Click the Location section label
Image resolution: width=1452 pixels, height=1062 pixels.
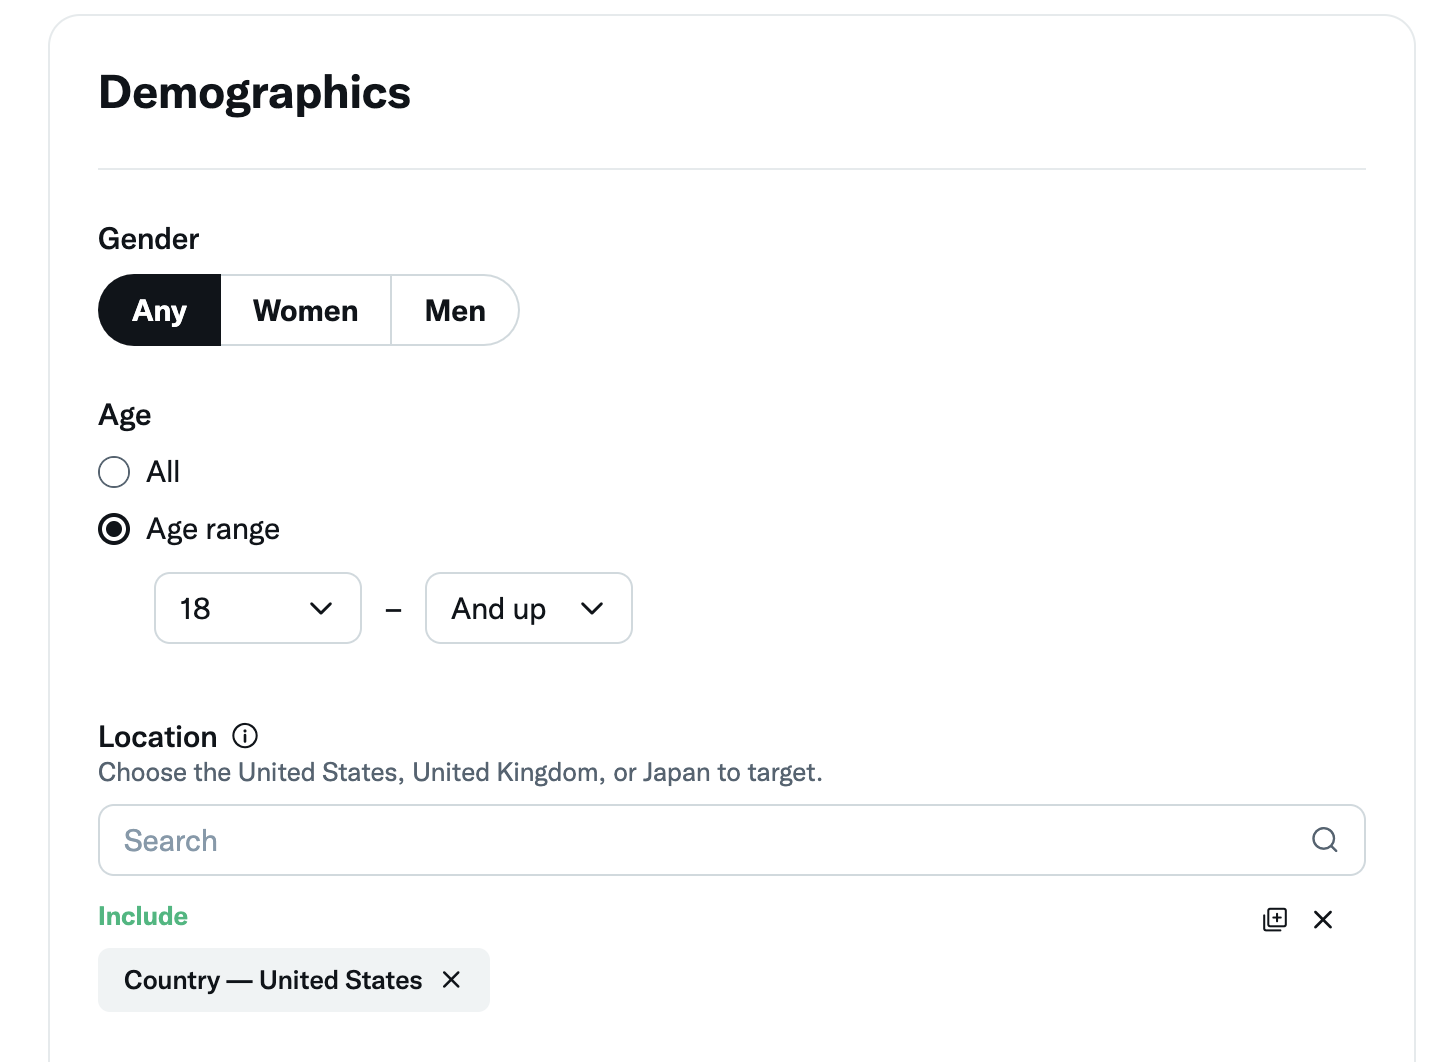click(157, 737)
